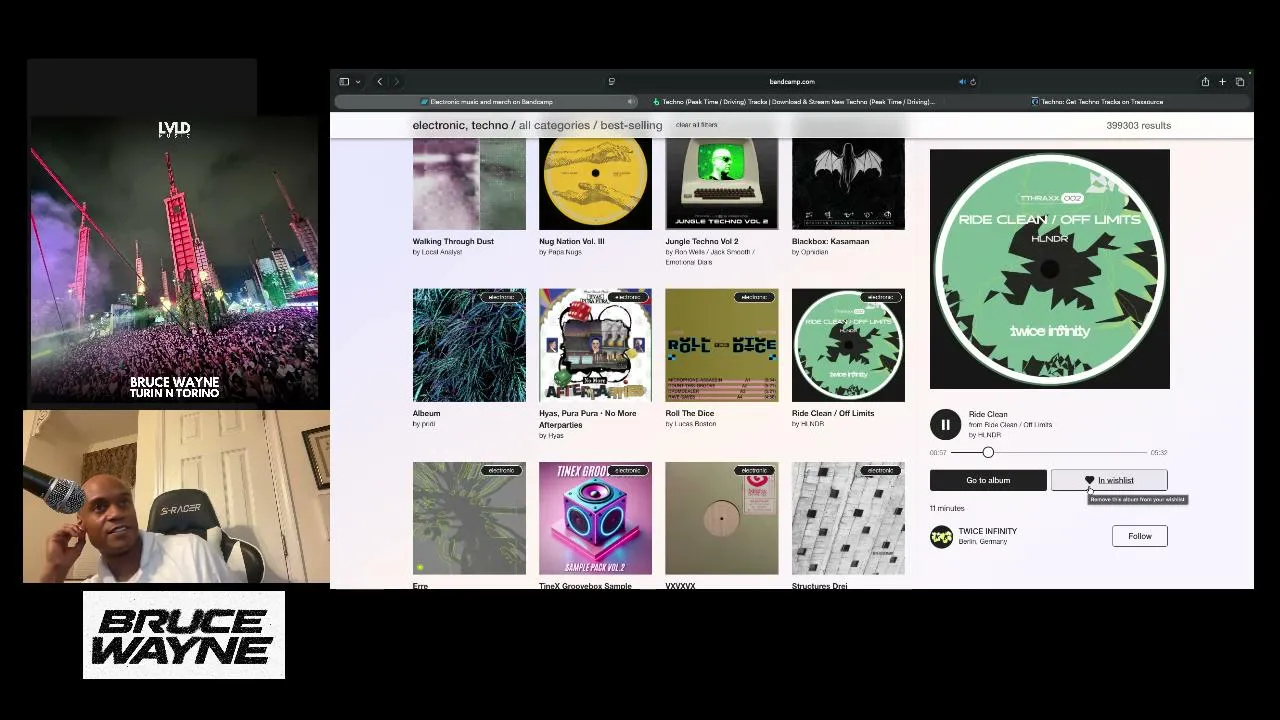The image size is (1280, 720).
Task: Remove album via In wishlist button
Action: coord(1109,481)
